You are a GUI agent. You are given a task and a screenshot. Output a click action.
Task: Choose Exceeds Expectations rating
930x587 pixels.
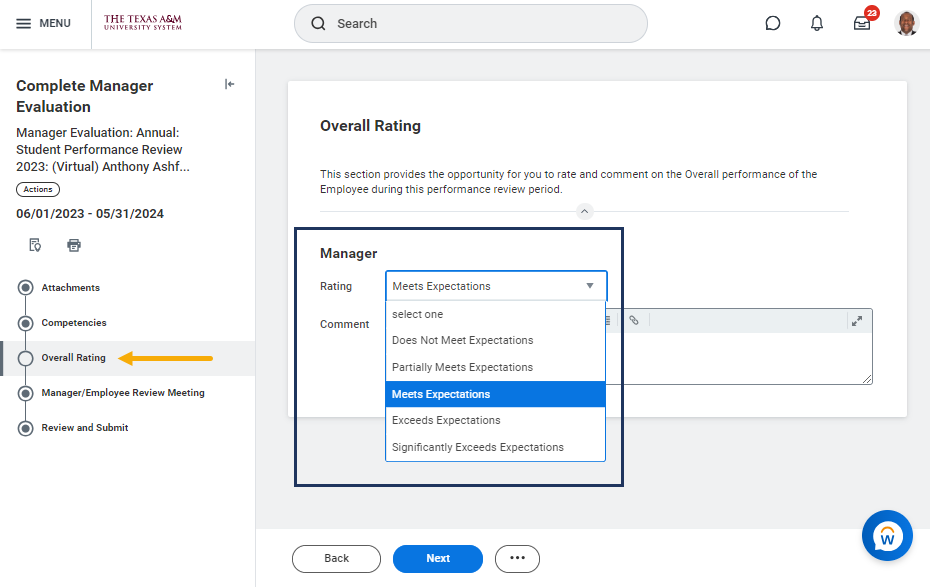coord(446,420)
